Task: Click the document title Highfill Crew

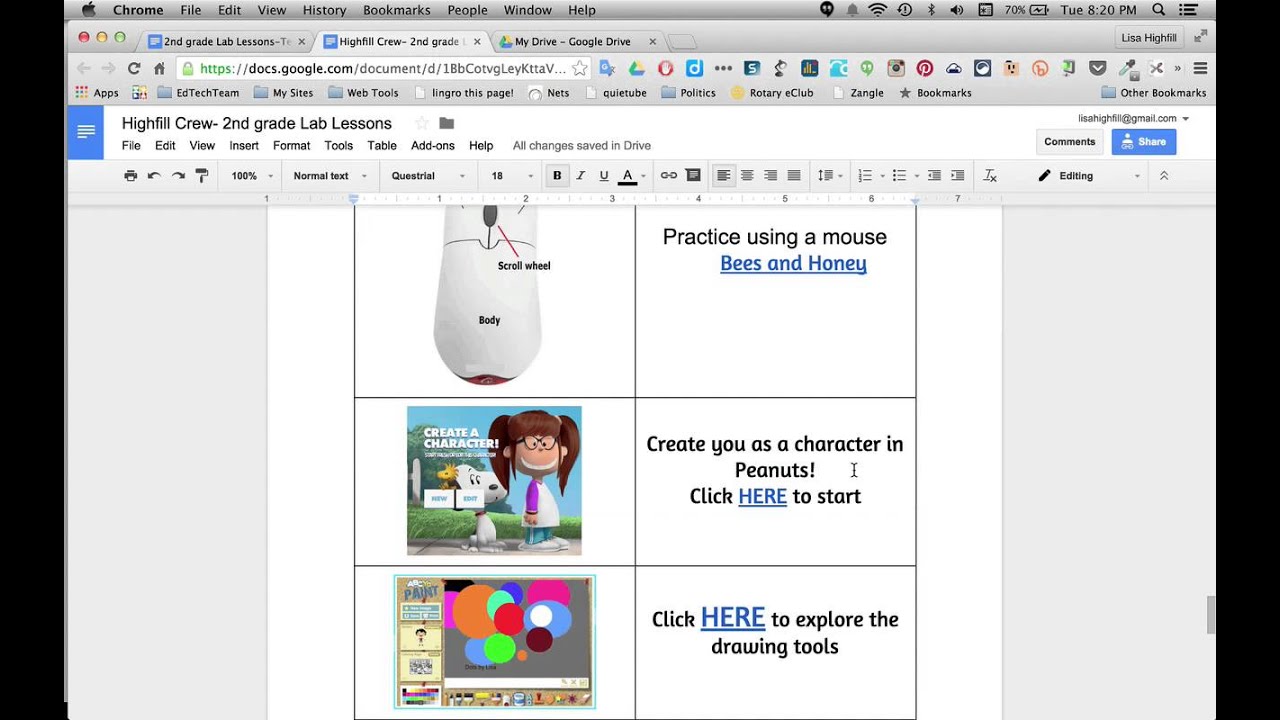Action: [257, 123]
